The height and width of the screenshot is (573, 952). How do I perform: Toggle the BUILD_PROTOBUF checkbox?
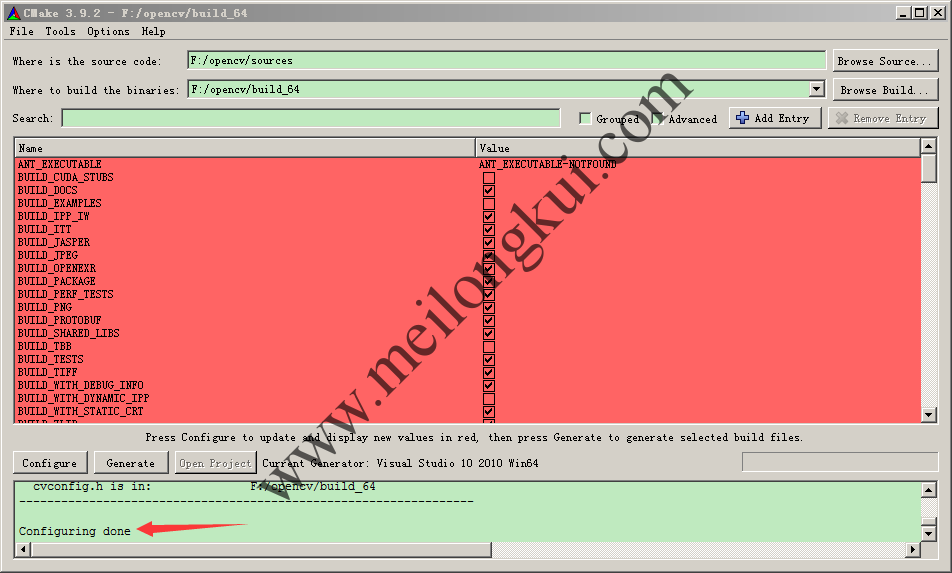[489, 321]
